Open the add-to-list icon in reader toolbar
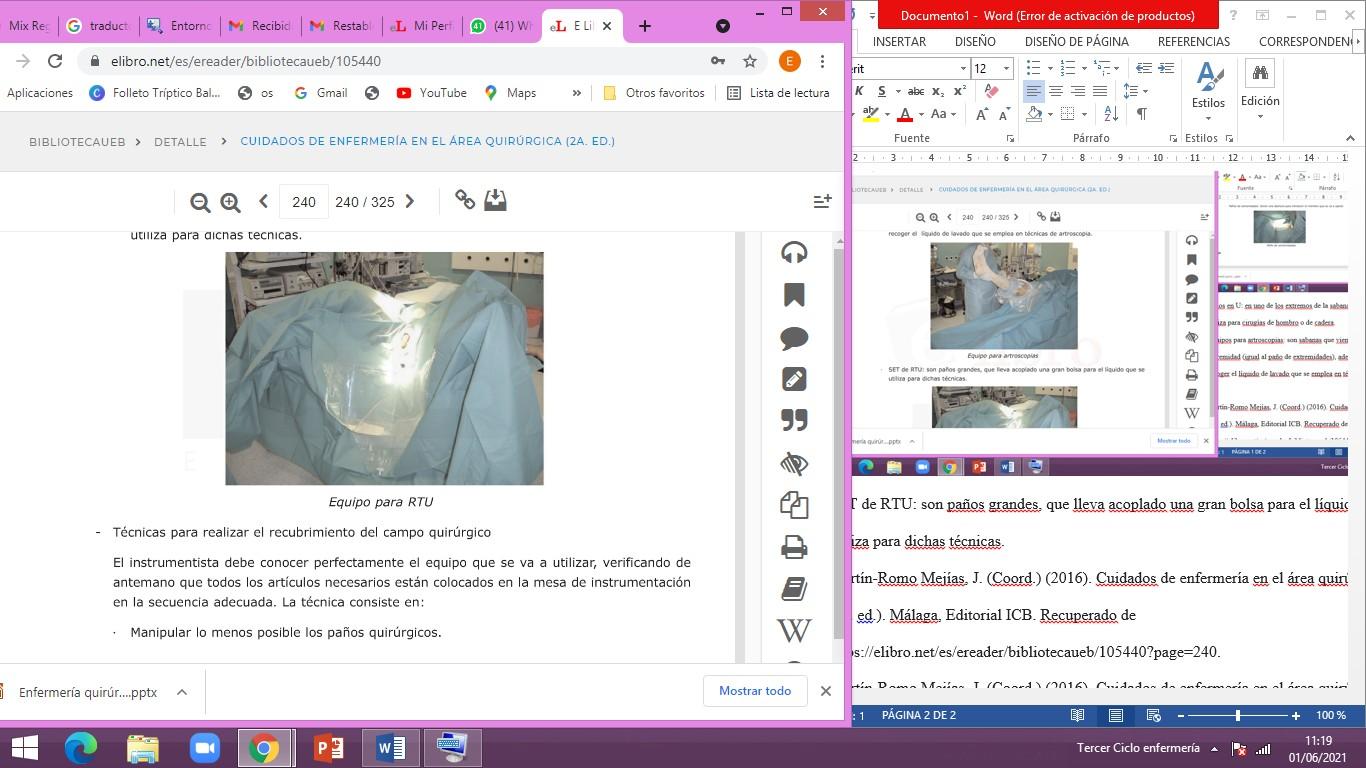Image resolution: width=1366 pixels, height=768 pixels. coord(822,201)
